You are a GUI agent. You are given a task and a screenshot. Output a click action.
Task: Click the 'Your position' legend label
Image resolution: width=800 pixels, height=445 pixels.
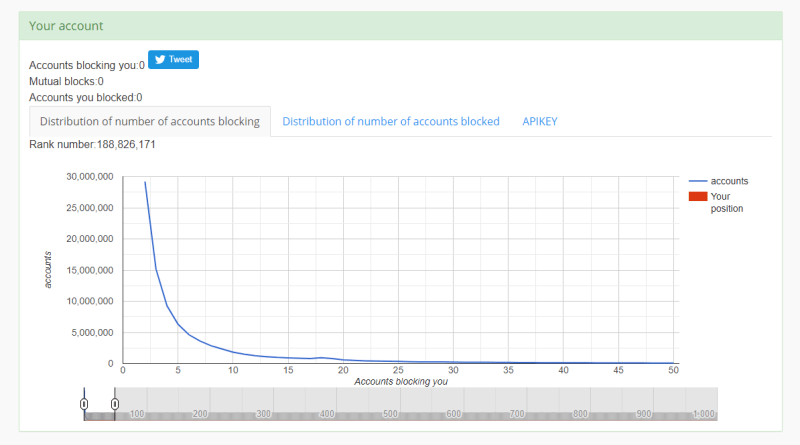click(x=727, y=202)
